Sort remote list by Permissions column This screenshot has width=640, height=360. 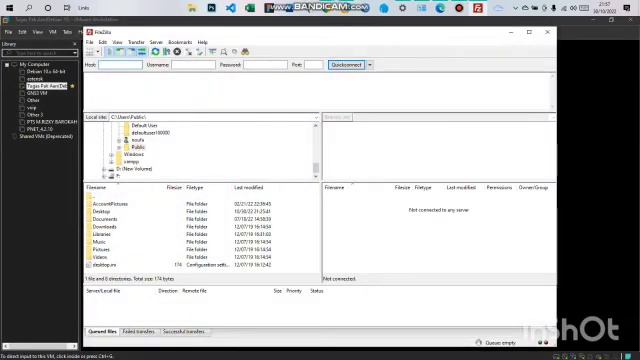[x=499, y=187]
